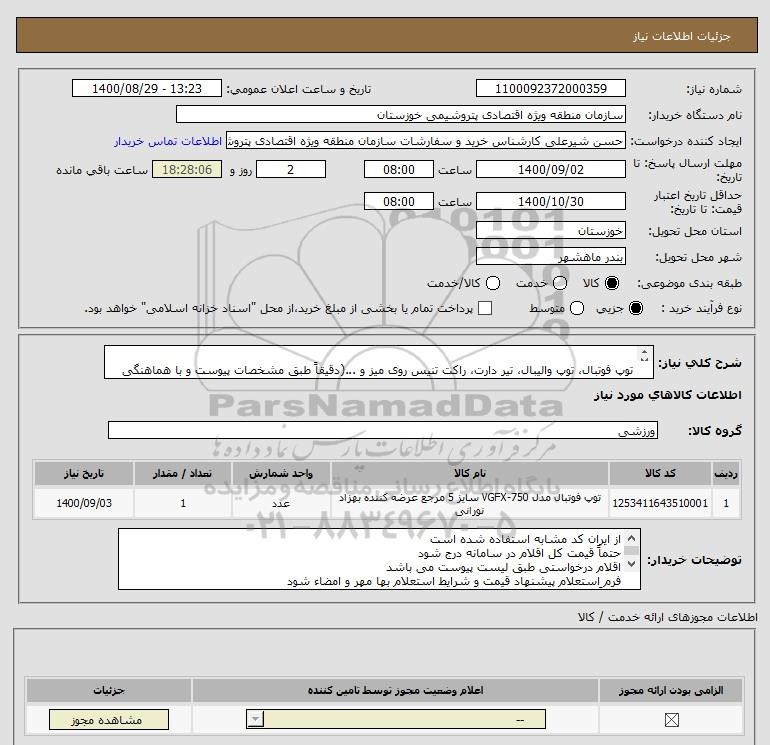
Task: Click the remaining days field showing 2
Action: (x=291, y=169)
